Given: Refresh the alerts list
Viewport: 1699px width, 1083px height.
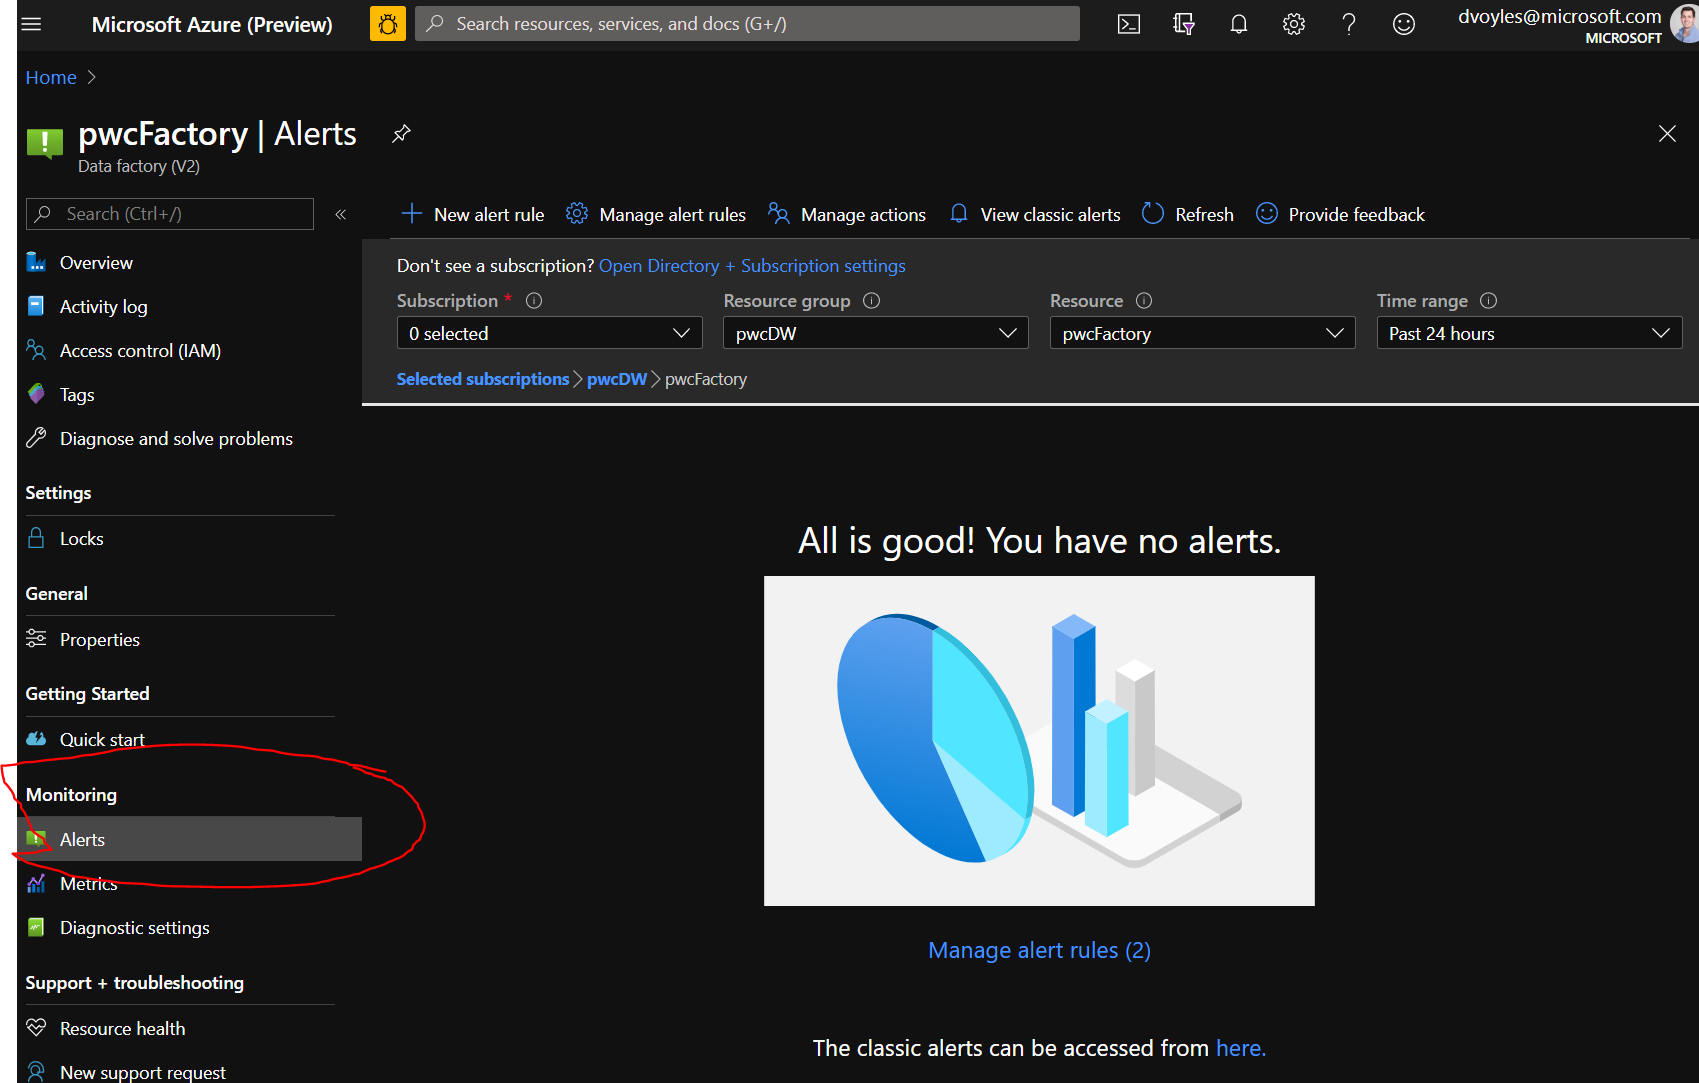Looking at the screenshot, I should pos(1188,214).
